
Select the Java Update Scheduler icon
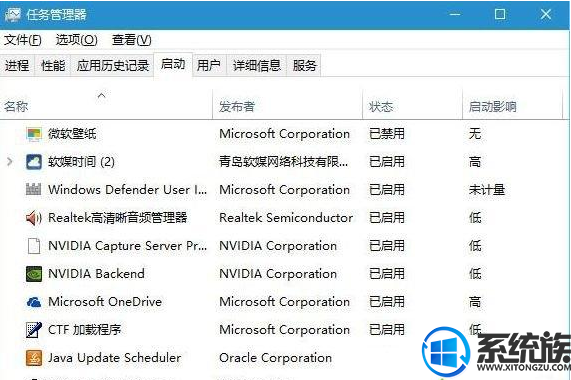tap(34, 358)
